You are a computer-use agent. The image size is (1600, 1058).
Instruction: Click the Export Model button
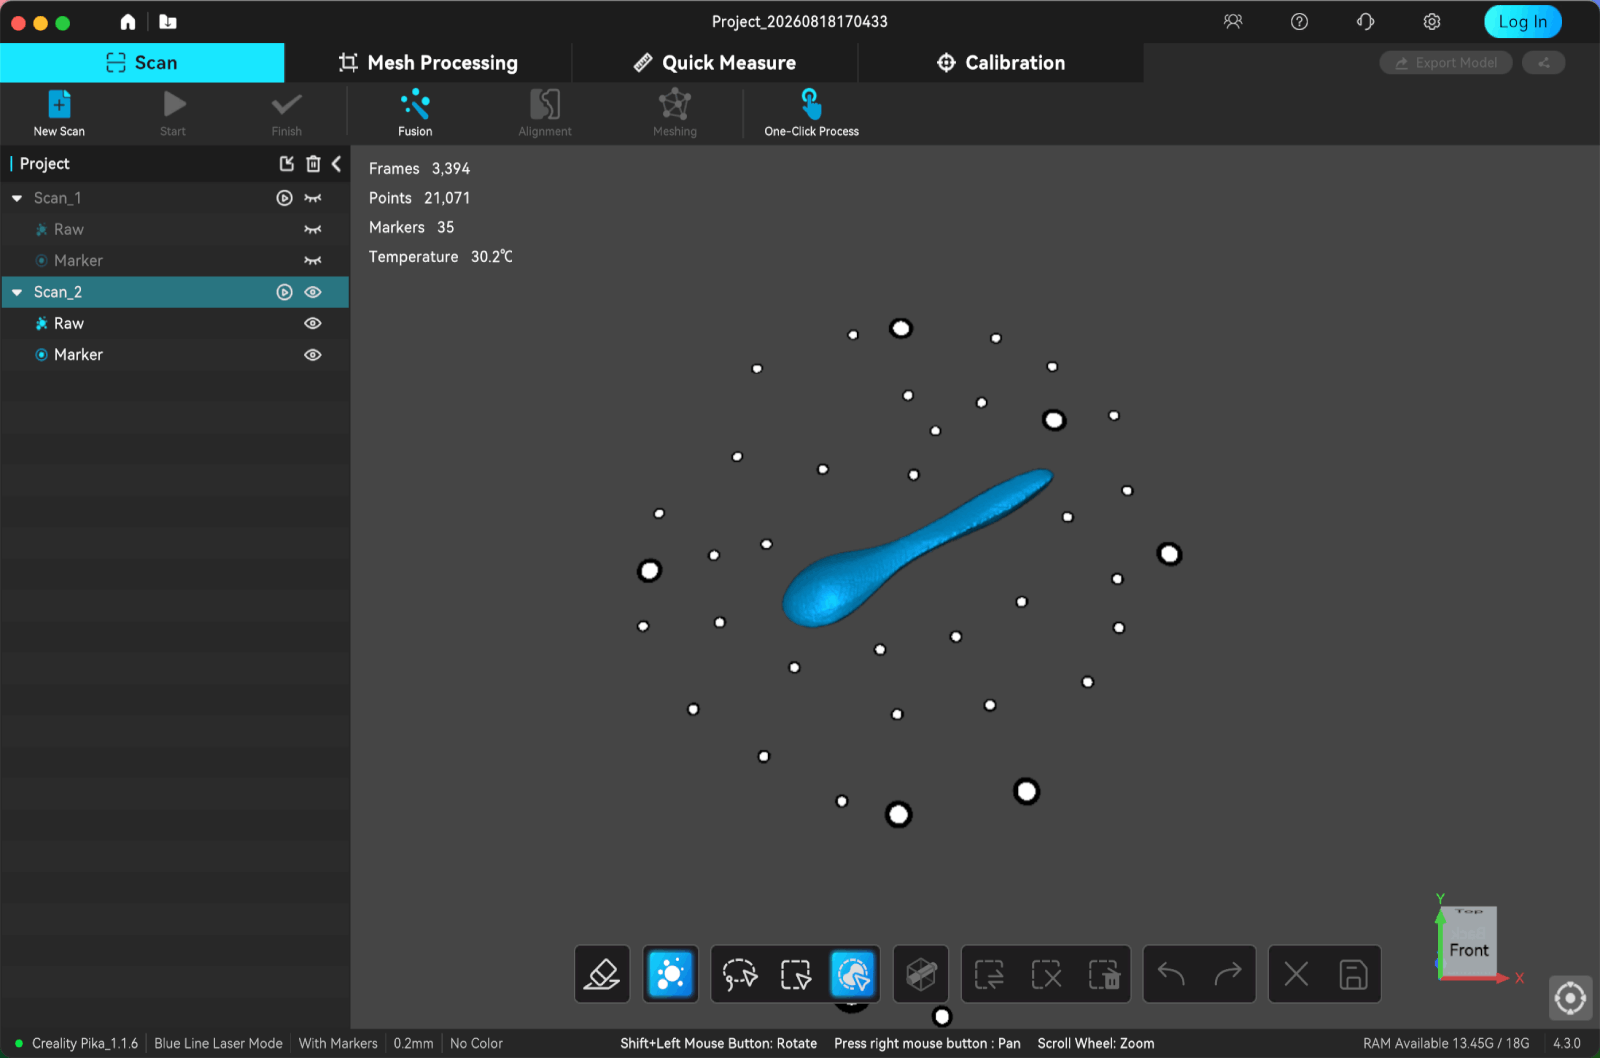pyautogui.click(x=1446, y=62)
